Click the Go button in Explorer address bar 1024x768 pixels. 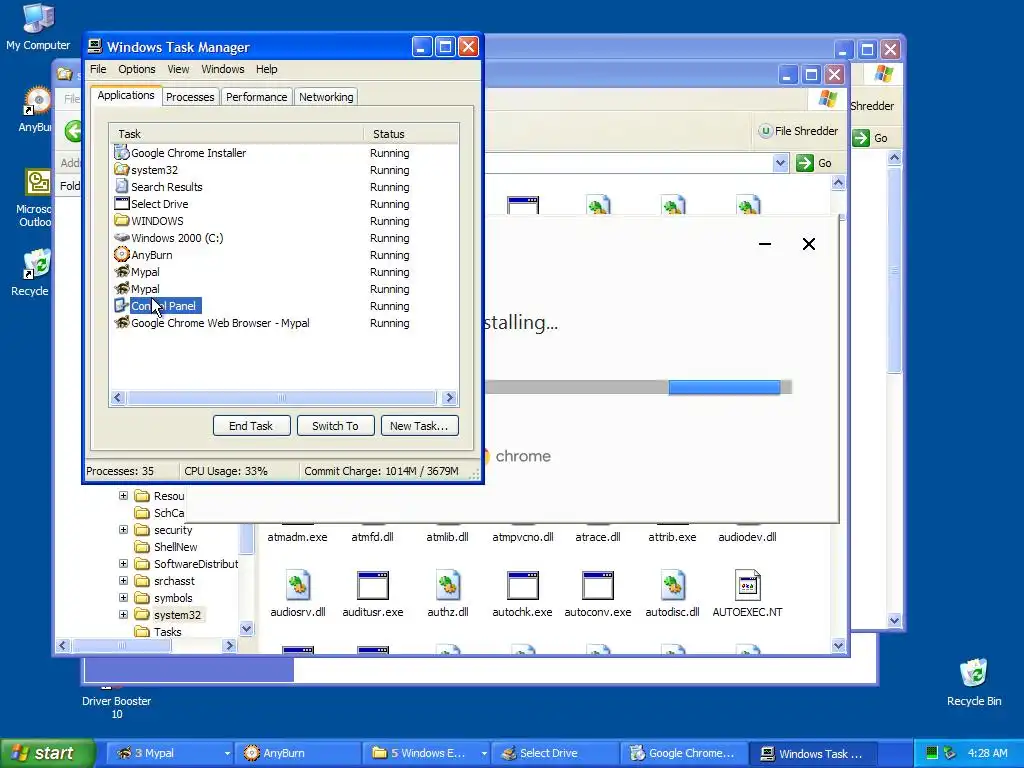pyautogui.click(x=814, y=163)
